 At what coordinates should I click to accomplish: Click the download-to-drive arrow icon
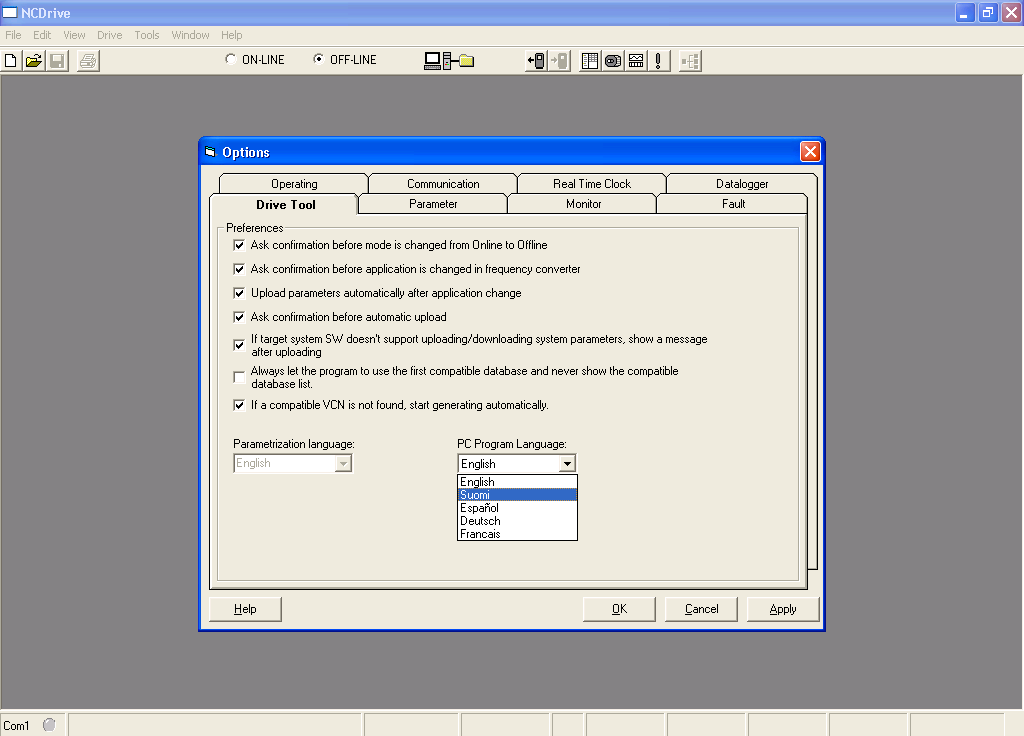pyautogui.click(x=559, y=61)
